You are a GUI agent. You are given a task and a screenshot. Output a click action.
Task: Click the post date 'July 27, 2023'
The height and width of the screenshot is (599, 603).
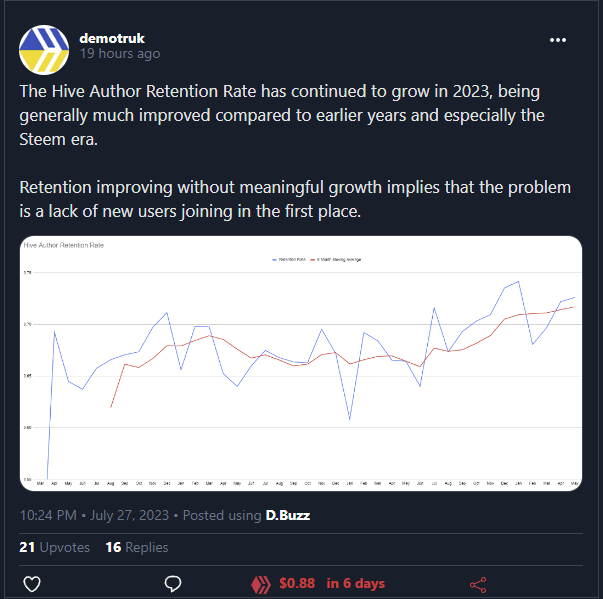click(x=129, y=515)
